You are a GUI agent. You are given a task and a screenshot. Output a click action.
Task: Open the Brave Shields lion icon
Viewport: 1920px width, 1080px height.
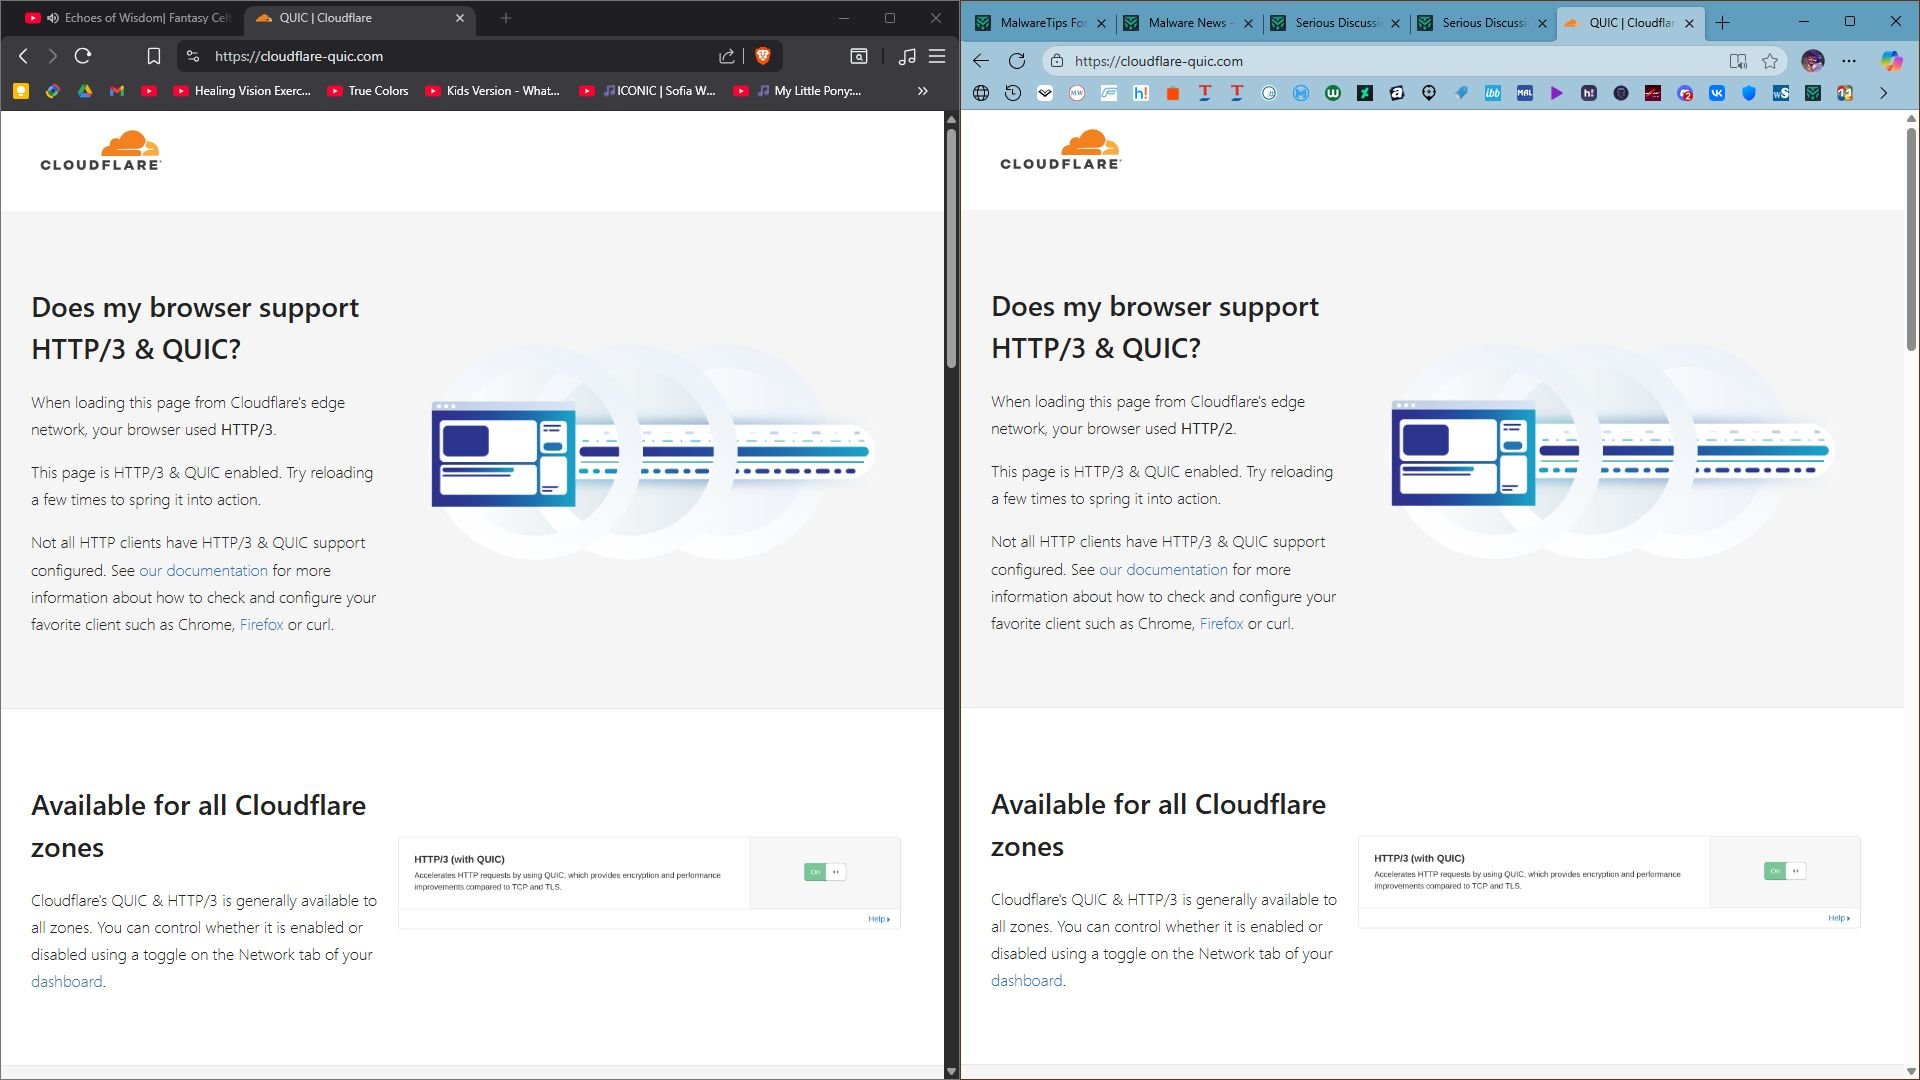[x=763, y=57]
